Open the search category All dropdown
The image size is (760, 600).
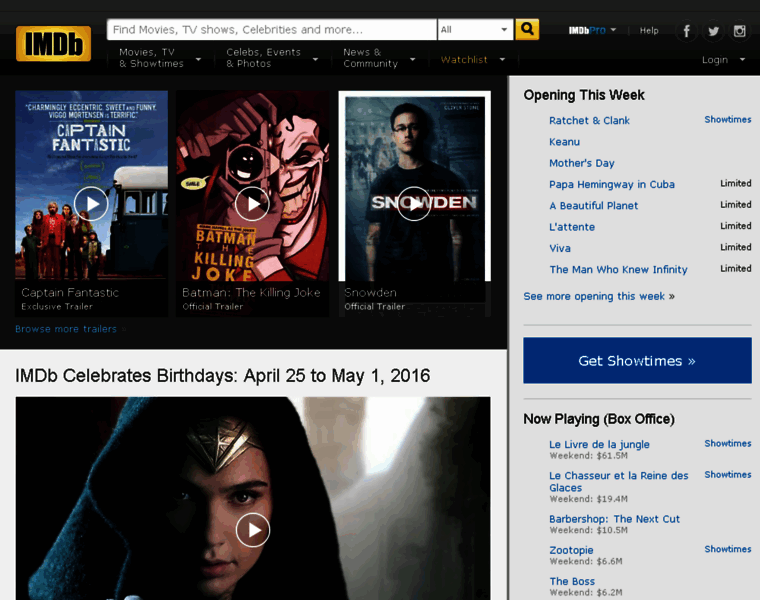[x=475, y=30]
